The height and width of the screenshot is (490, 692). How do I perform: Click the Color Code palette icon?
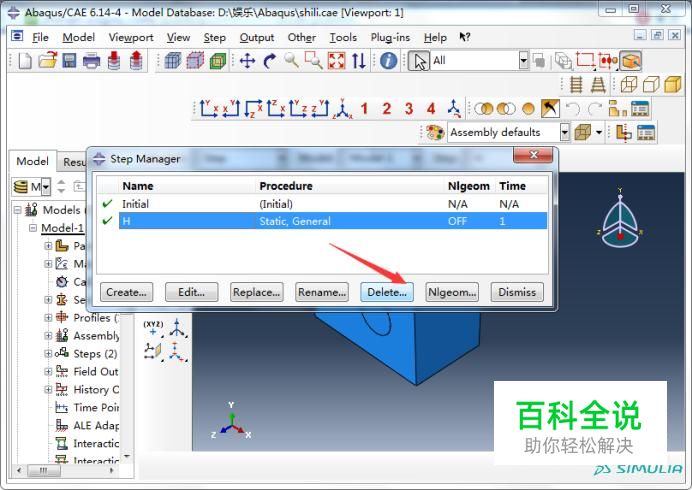[435, 132]
